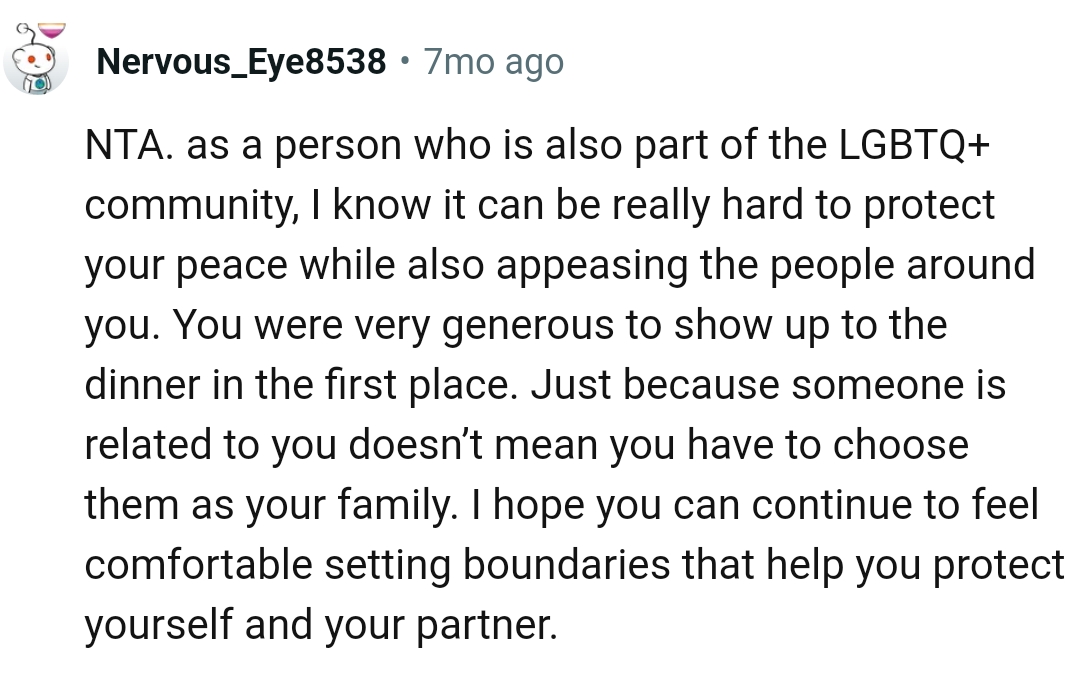Click the word "yourself" on the last line
This screenshot has height=684, width=1080.
[x=159, y=625]
